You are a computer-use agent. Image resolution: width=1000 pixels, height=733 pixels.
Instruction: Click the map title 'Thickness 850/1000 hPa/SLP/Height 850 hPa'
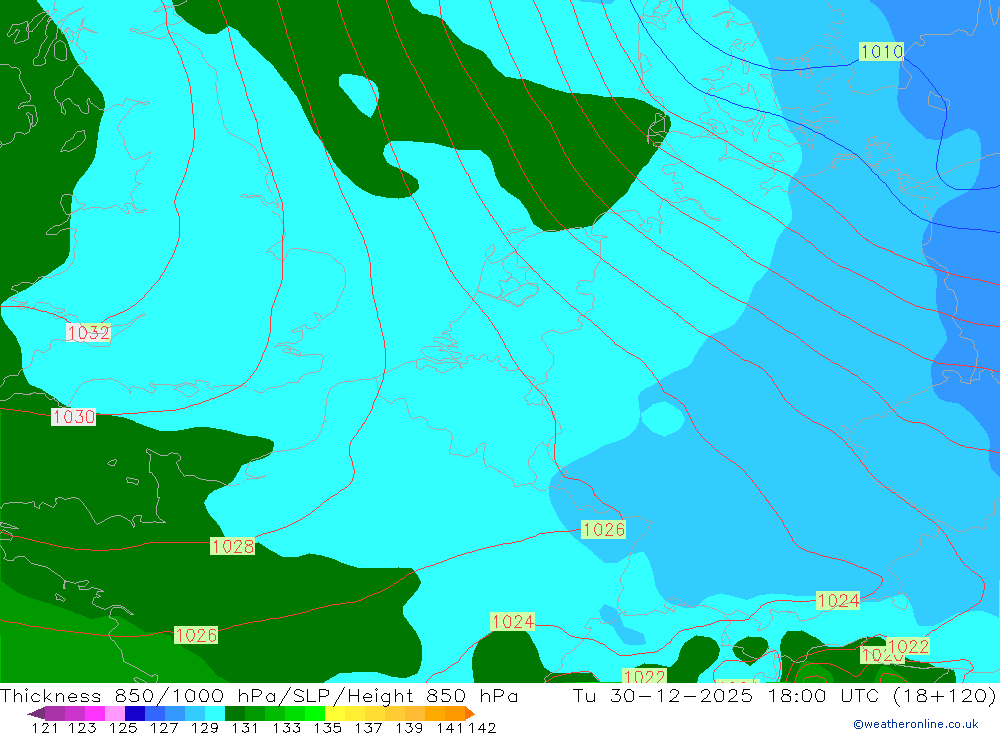click(259, 695)
